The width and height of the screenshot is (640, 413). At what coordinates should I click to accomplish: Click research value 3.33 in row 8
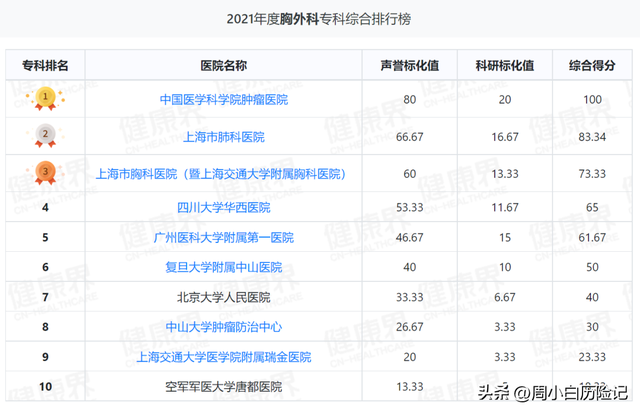point(505,327)
